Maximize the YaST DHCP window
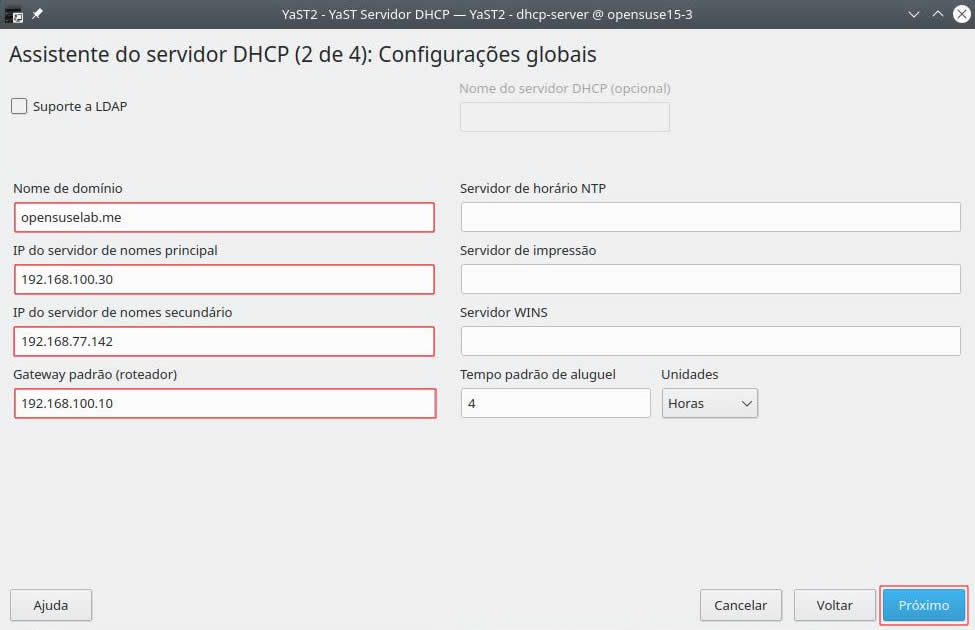Viewport: 975px width, 630px height. pyautogui.click(x=937, y=14)
